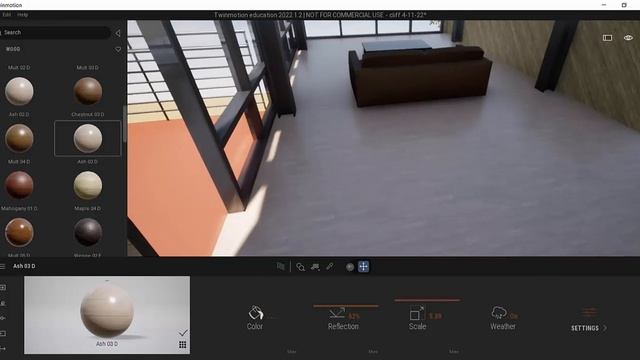Choose the Mult 04 D wood material

(x=19, y=138)
